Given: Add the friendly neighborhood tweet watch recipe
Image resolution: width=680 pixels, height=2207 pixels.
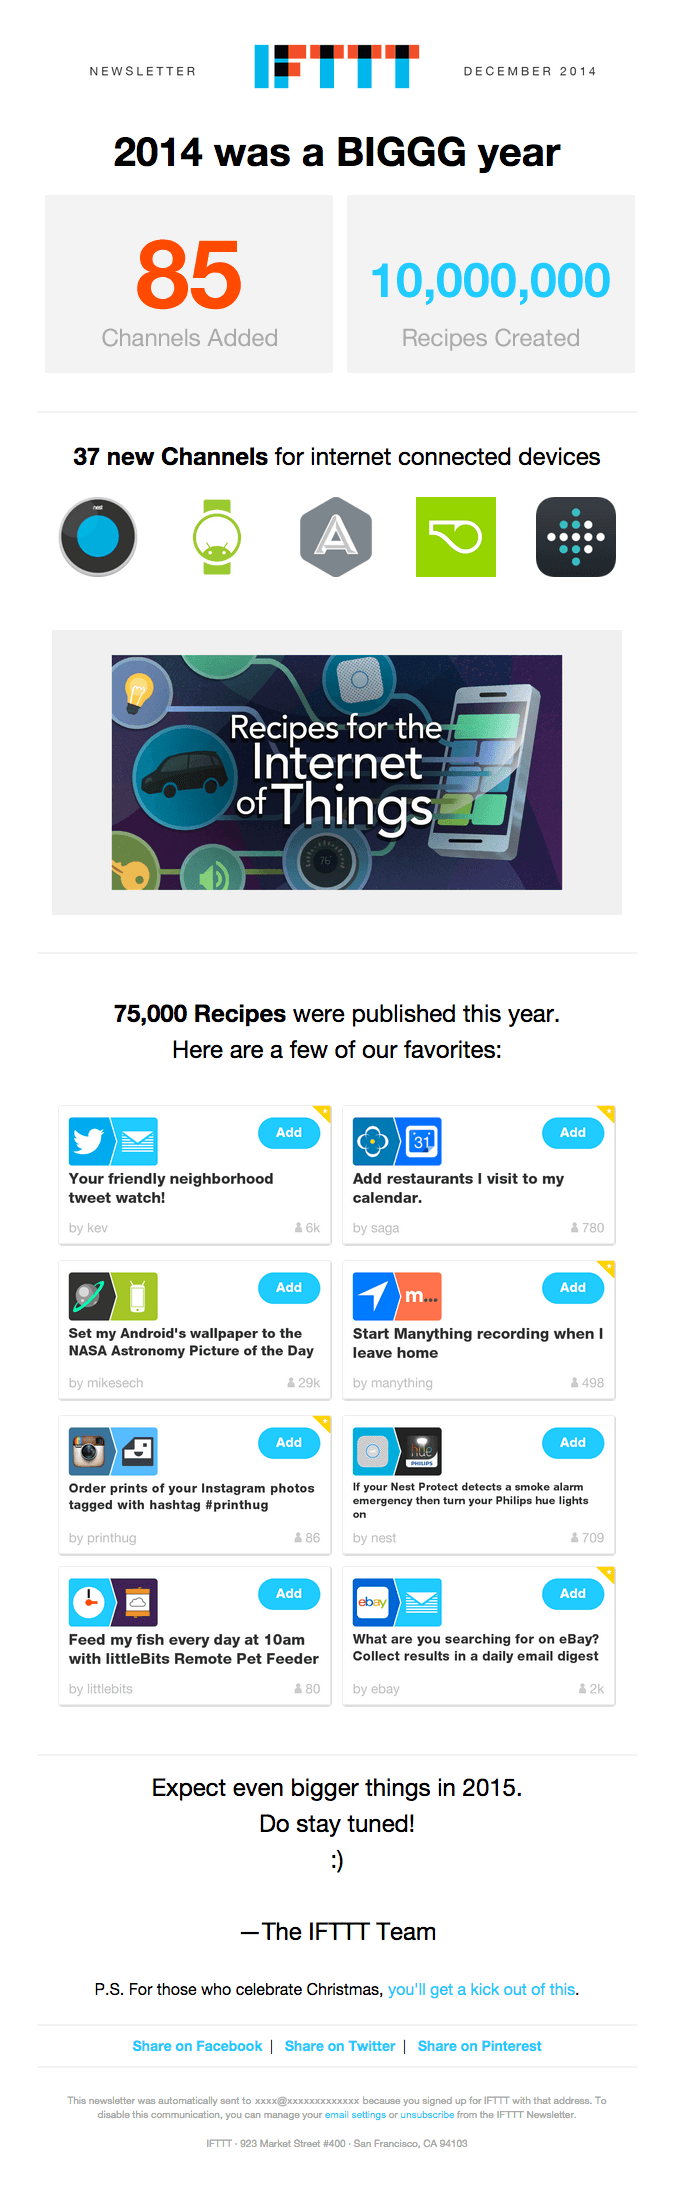Looking at the screenshot, I should [289, 1133].
